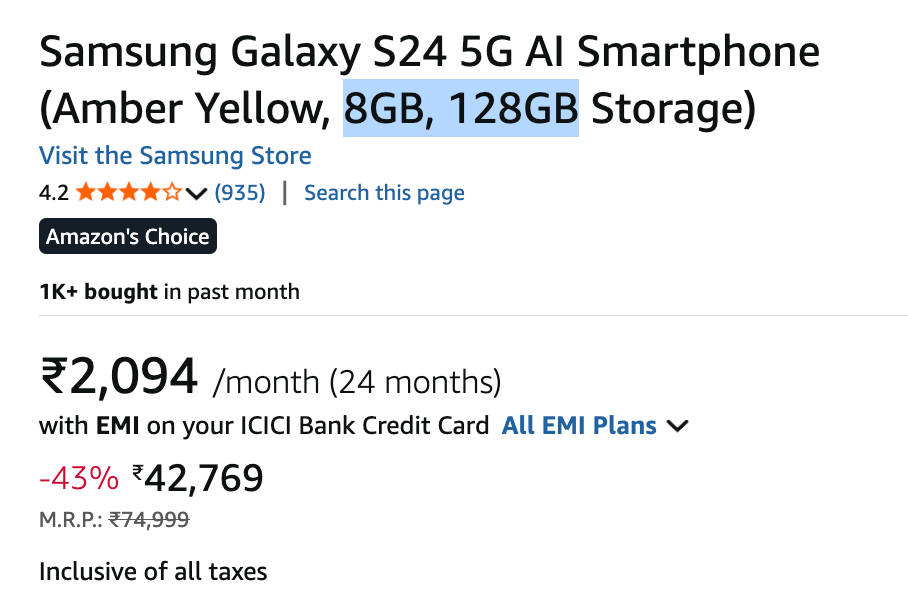Click the Amazon's Choice badge
The width and height of the screenshot is (908, 594).
click(x=128, y=237)
